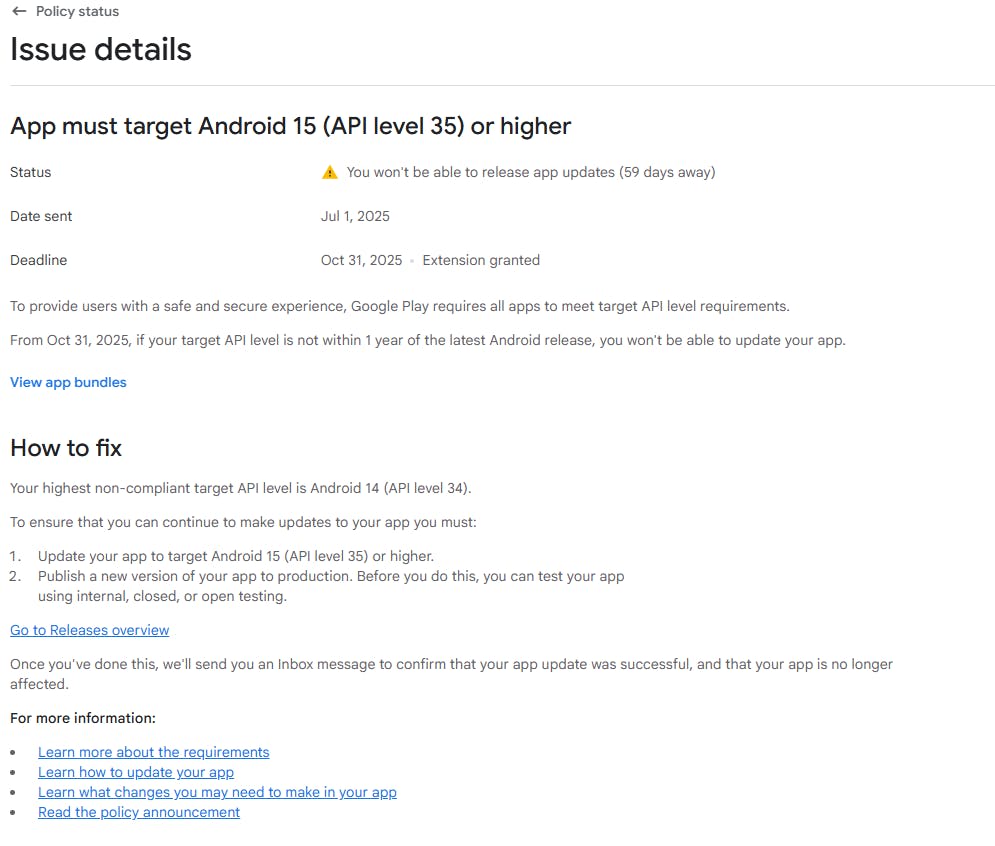
Task: Click the App must target Android 15 heading
Action: (290, 126)
